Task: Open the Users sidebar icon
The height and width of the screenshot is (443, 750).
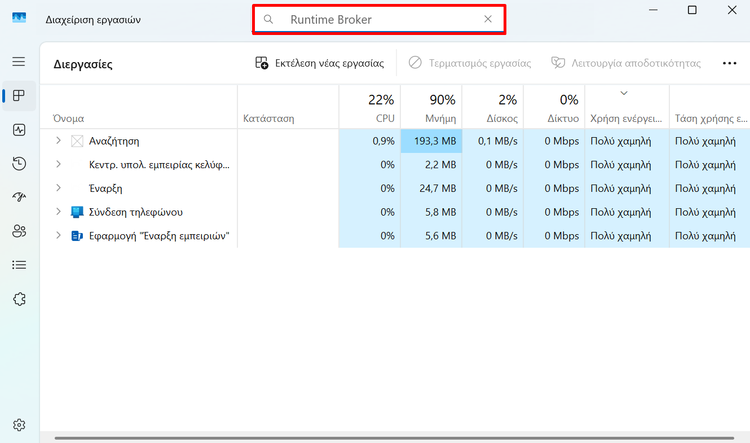Action: point(19,232)
